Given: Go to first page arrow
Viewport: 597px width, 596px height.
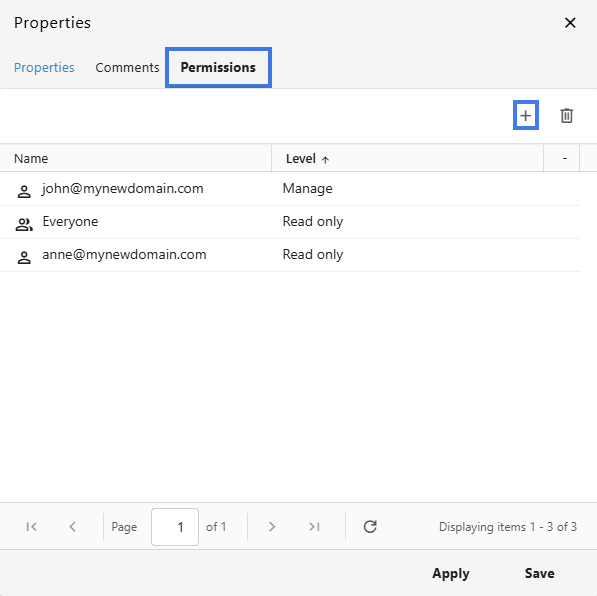Looking at the screenshot, I should tap(31, 527).
